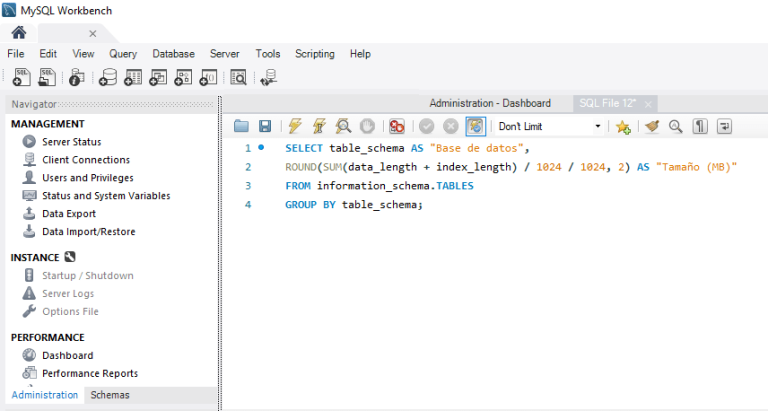The image size is (768, 411).
Task: Open script file folder icon in editor
Action: point(241,126)
